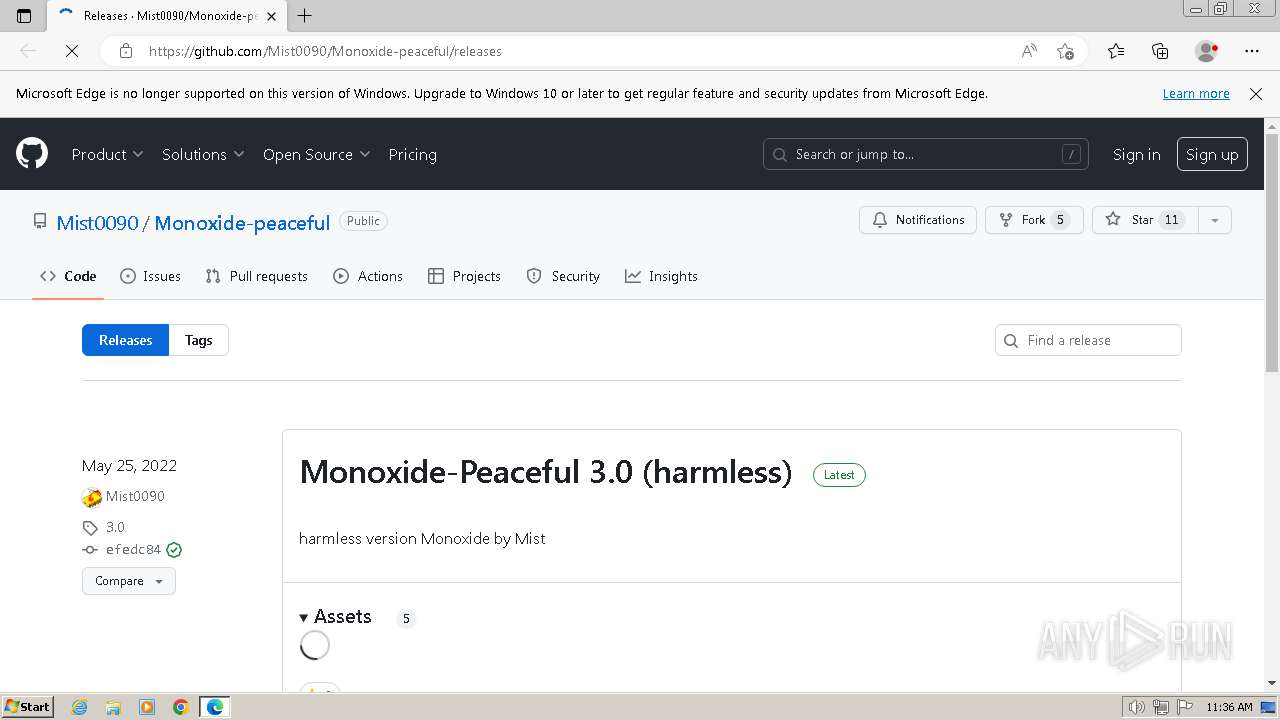Click the taskbar clock showing 11:36 AM
The image size is (1280, 720).
(1229, 707)
